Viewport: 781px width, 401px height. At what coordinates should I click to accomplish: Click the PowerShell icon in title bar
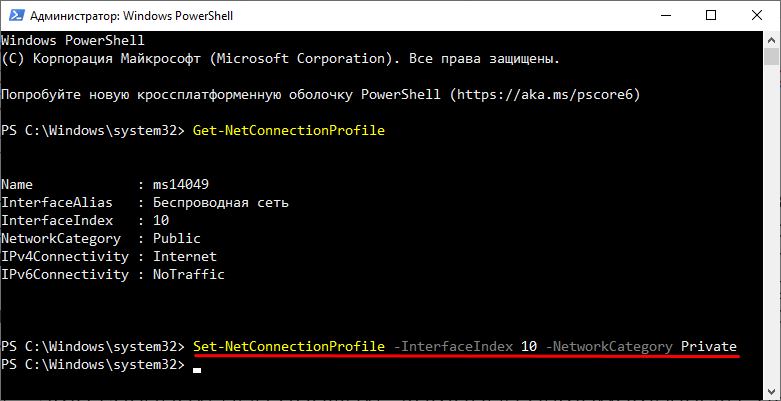pyautogui.click(x=15, y=15)
